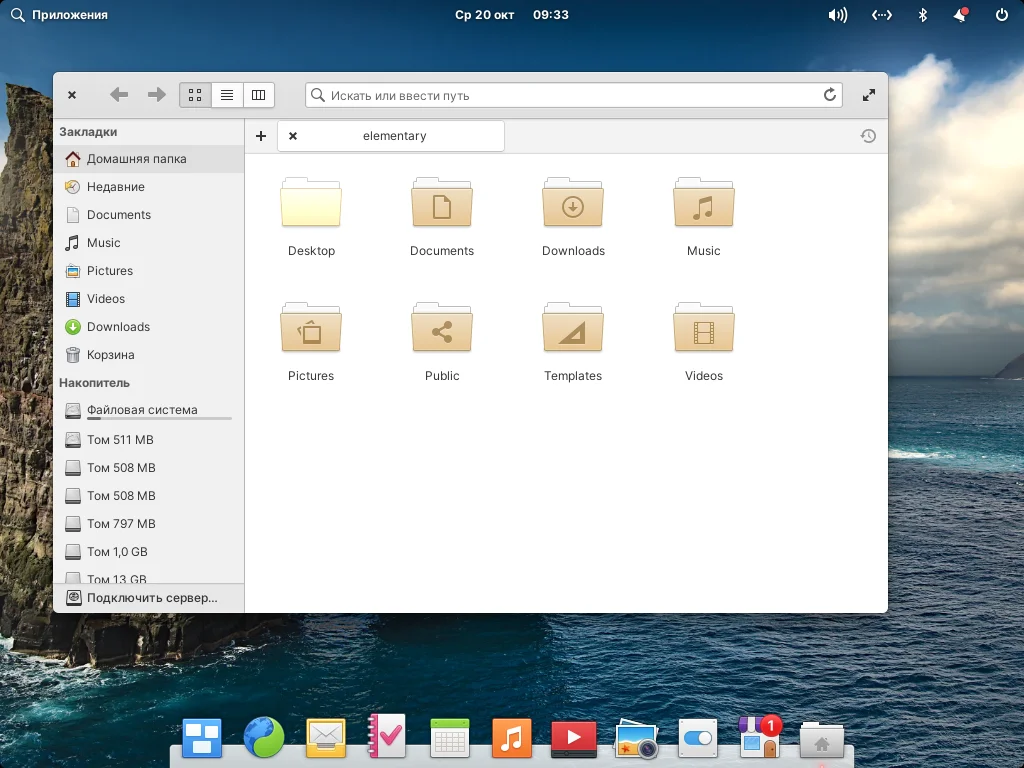Screen dimensions: 1024x768
Task: Switch to list view mode
Action: point(227,95)
